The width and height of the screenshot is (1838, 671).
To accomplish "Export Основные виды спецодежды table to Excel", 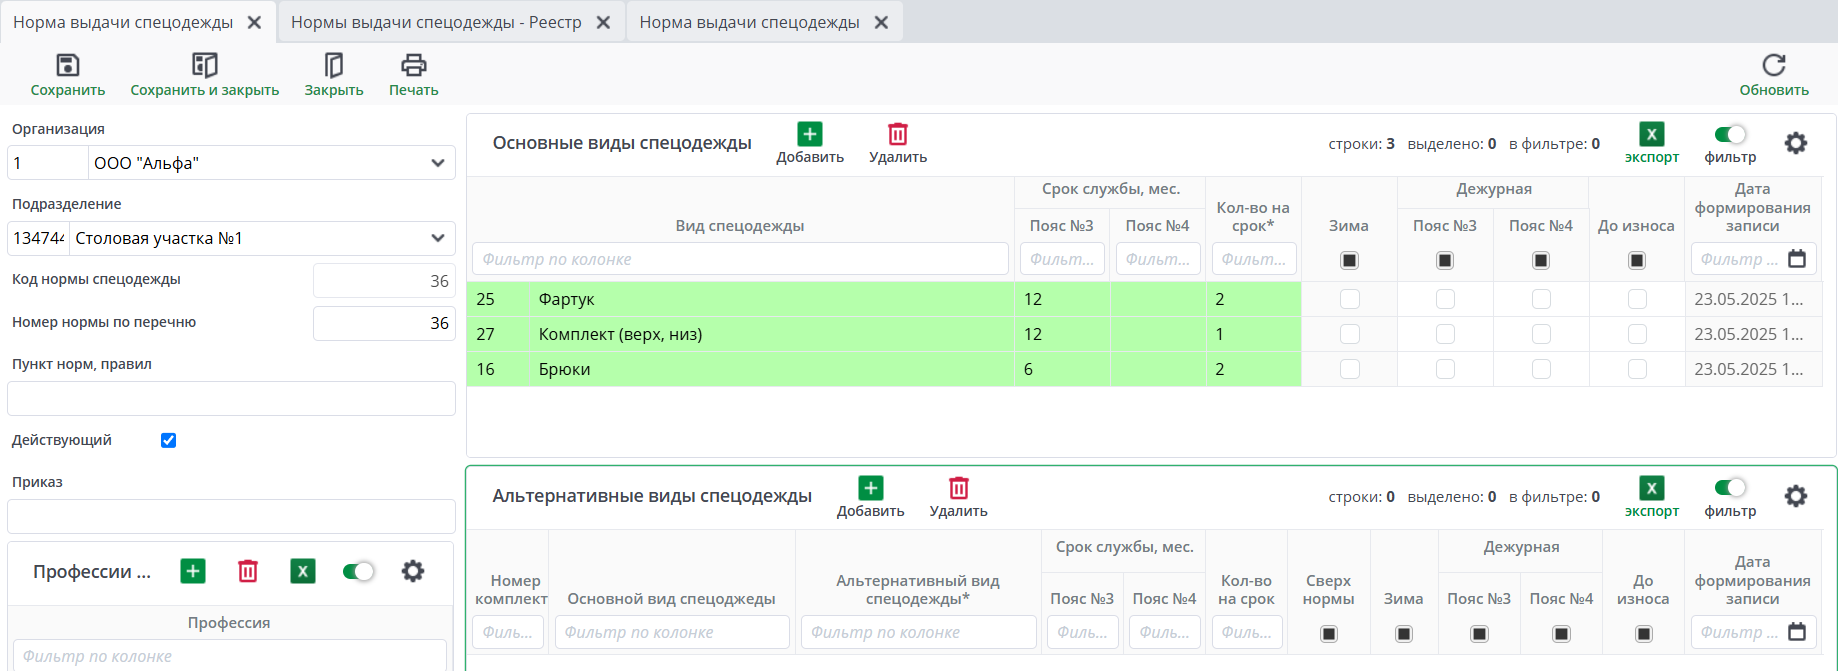I will click(x=1651, y=135).
